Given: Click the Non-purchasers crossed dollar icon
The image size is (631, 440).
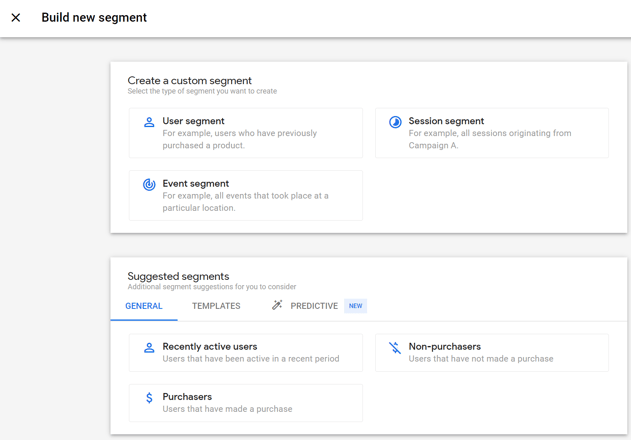Looking at the screenshot, I should pos(395,348).
